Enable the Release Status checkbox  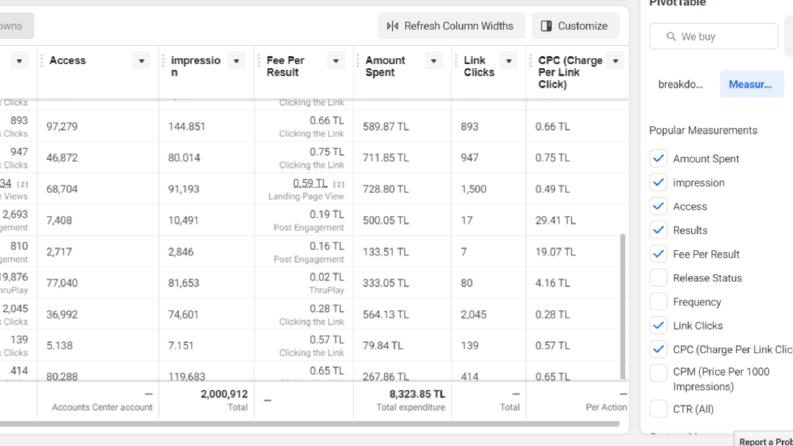[x=658, y=278]
